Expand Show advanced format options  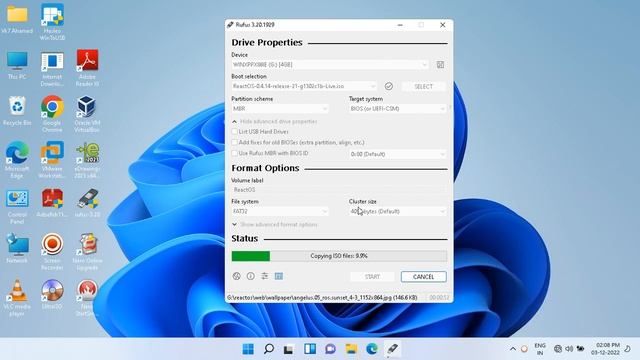click(x=274, y=224)
